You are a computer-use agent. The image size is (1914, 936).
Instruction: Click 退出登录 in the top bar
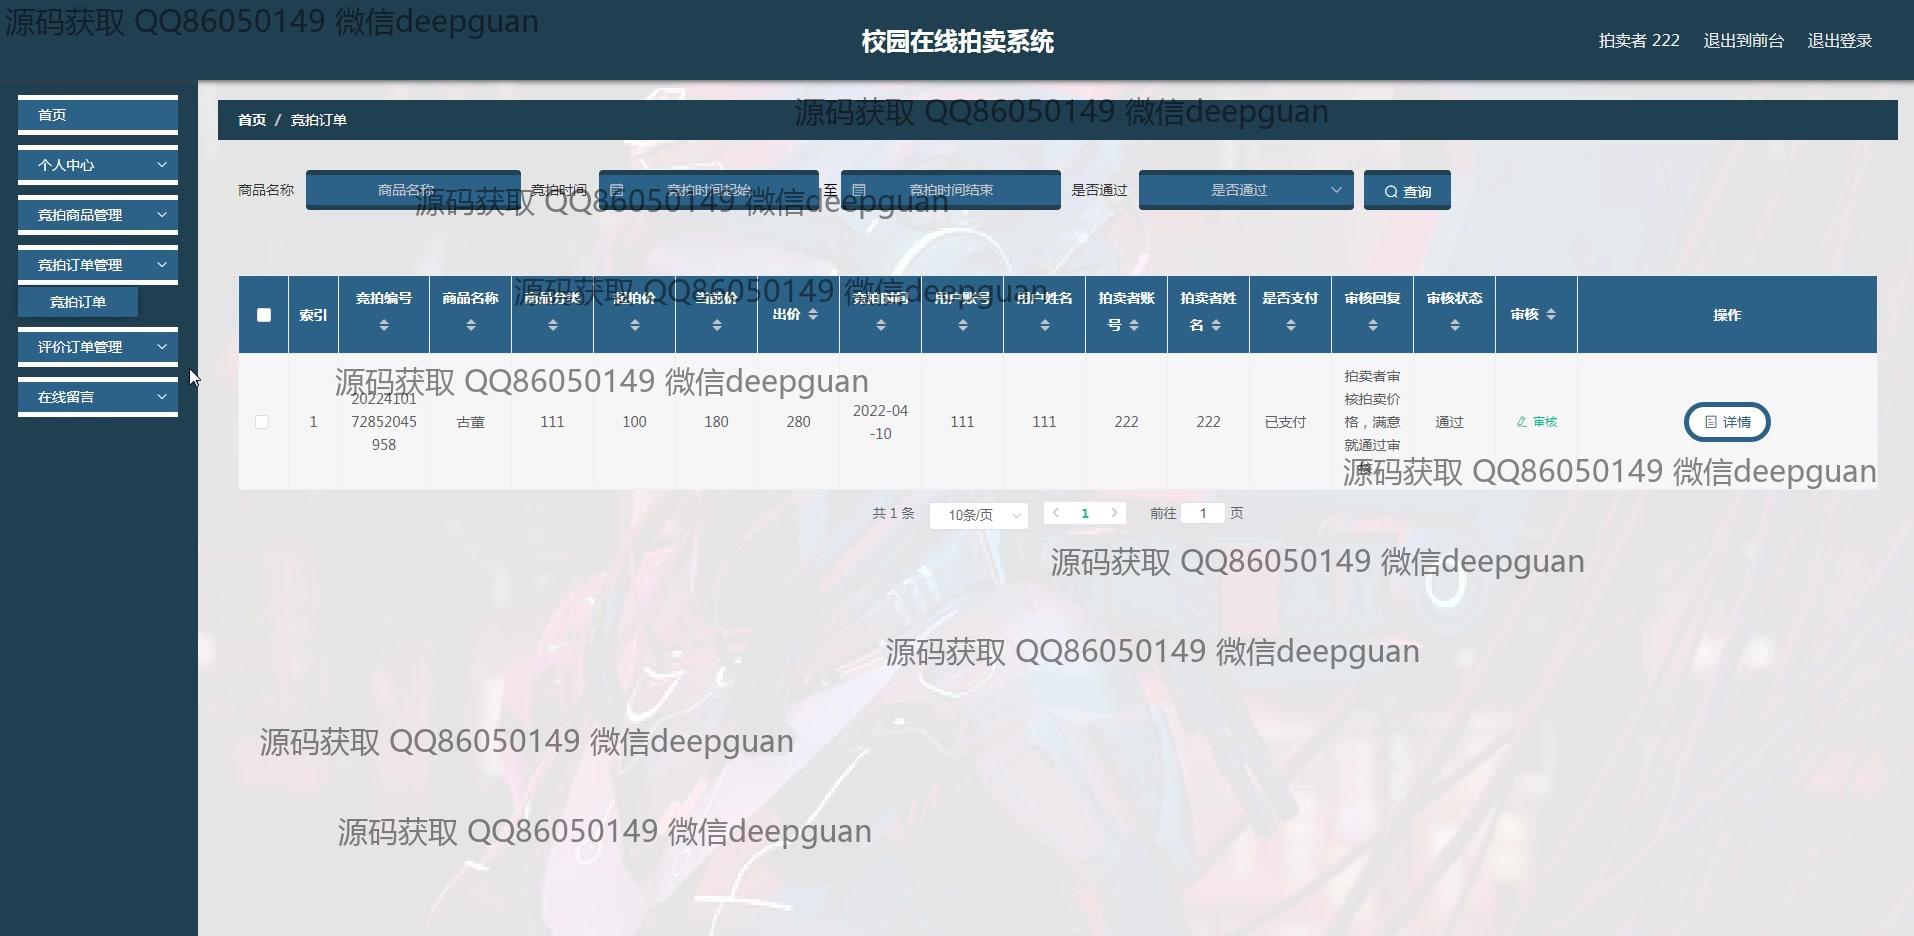coord(1839,41)
